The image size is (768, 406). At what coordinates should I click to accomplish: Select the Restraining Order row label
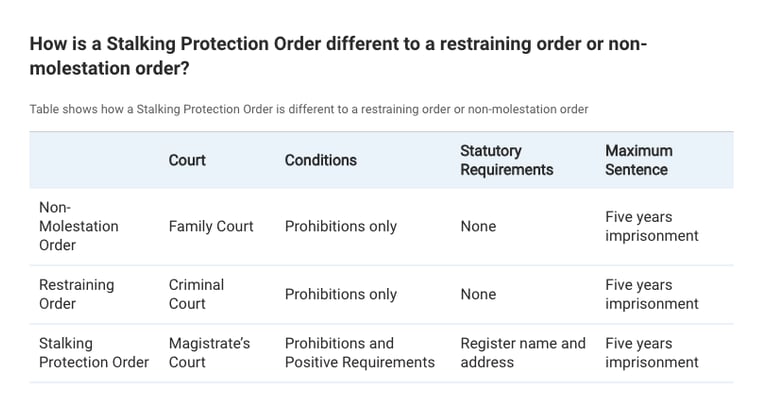pos(76,294)
